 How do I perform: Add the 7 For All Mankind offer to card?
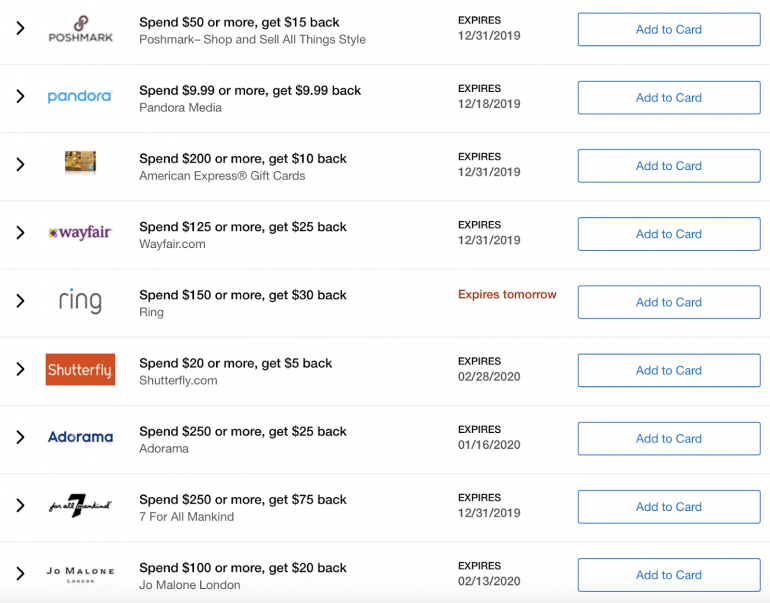point(668,507)
